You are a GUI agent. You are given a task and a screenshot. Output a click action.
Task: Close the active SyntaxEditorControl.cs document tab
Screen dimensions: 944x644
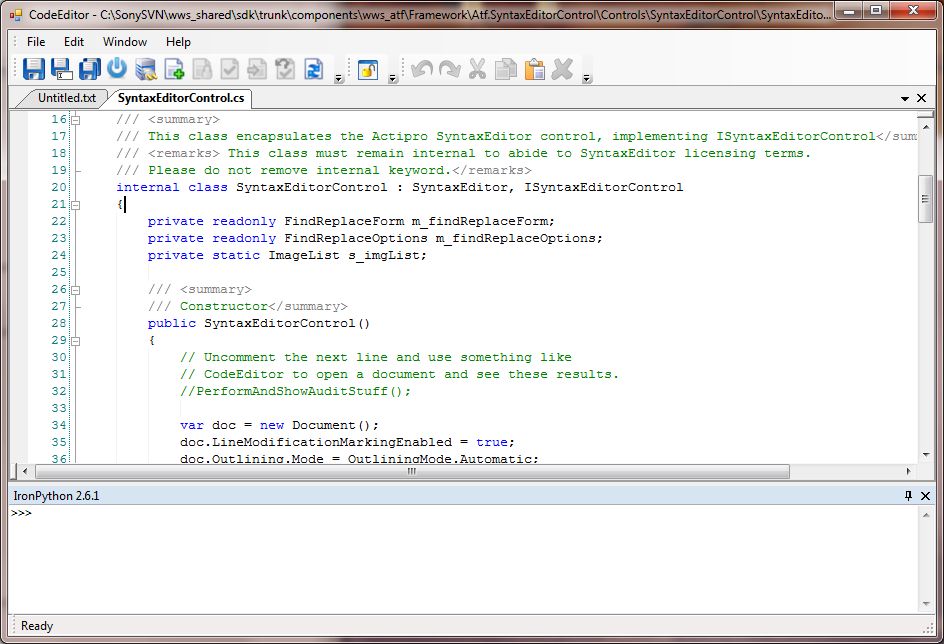(x=921, y=98)
